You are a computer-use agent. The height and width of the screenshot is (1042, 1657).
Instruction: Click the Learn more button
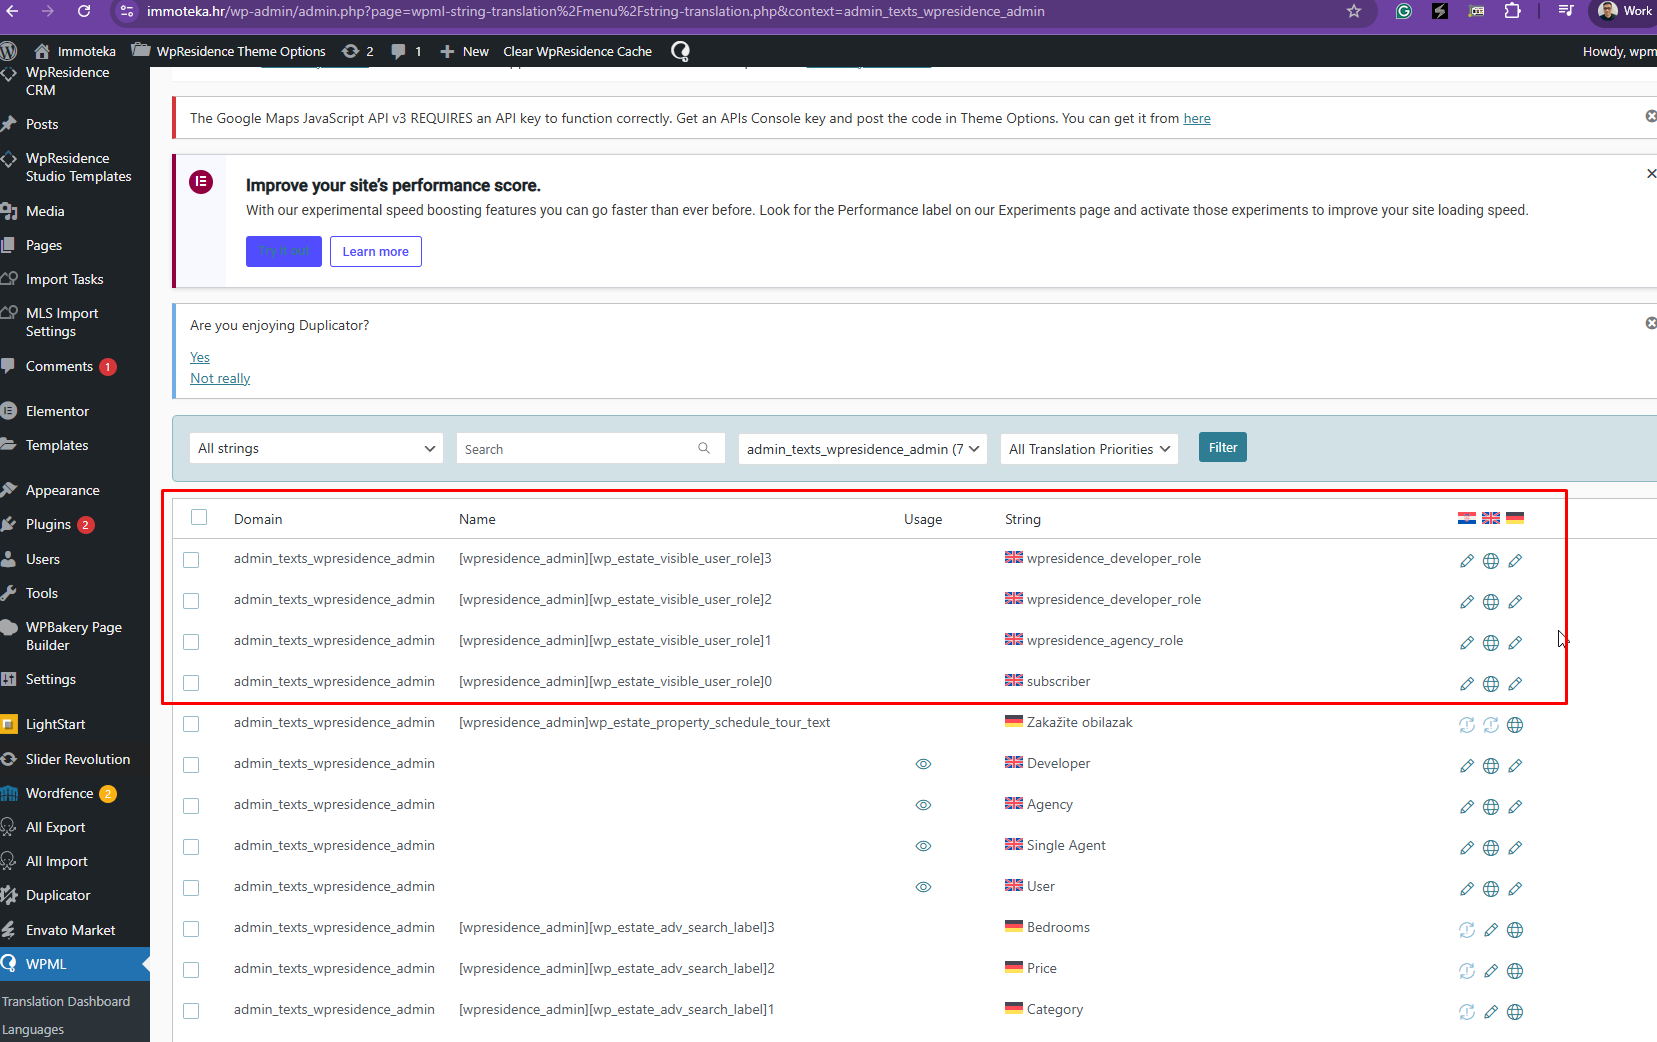point(375,251)
